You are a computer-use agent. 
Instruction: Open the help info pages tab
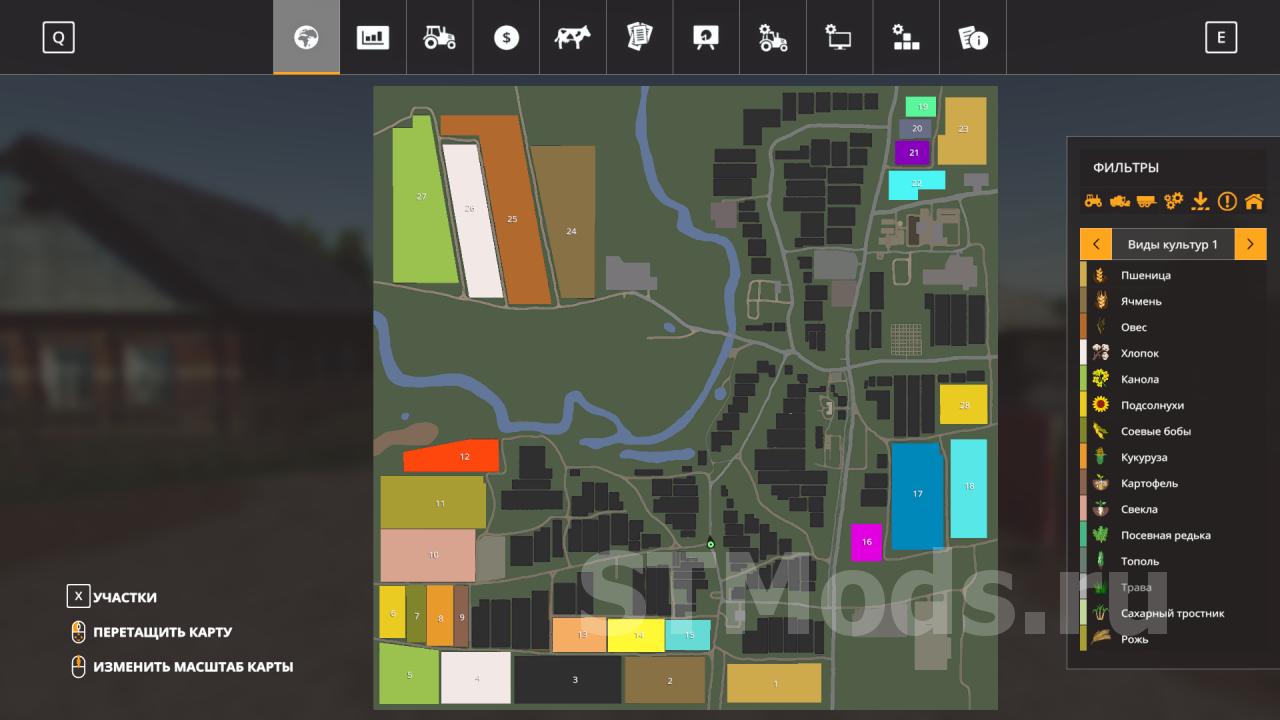(973, 38)
